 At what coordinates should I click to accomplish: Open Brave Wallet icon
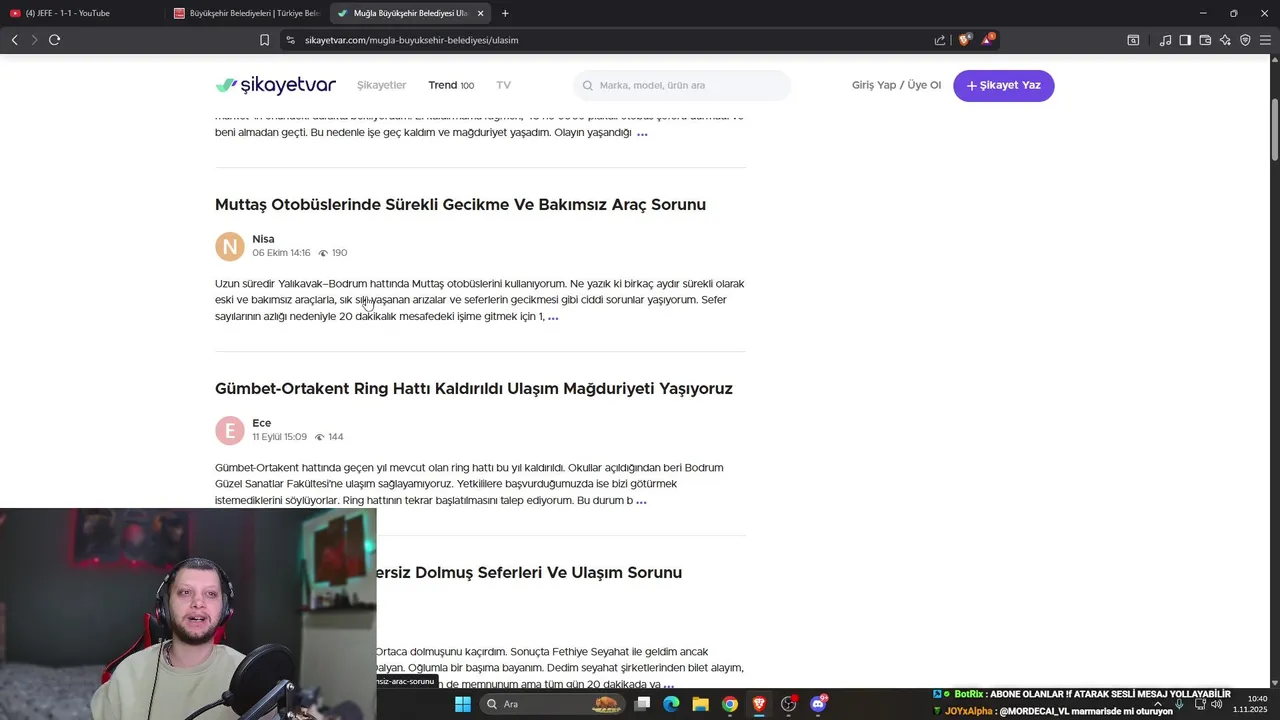[1205, 40]
